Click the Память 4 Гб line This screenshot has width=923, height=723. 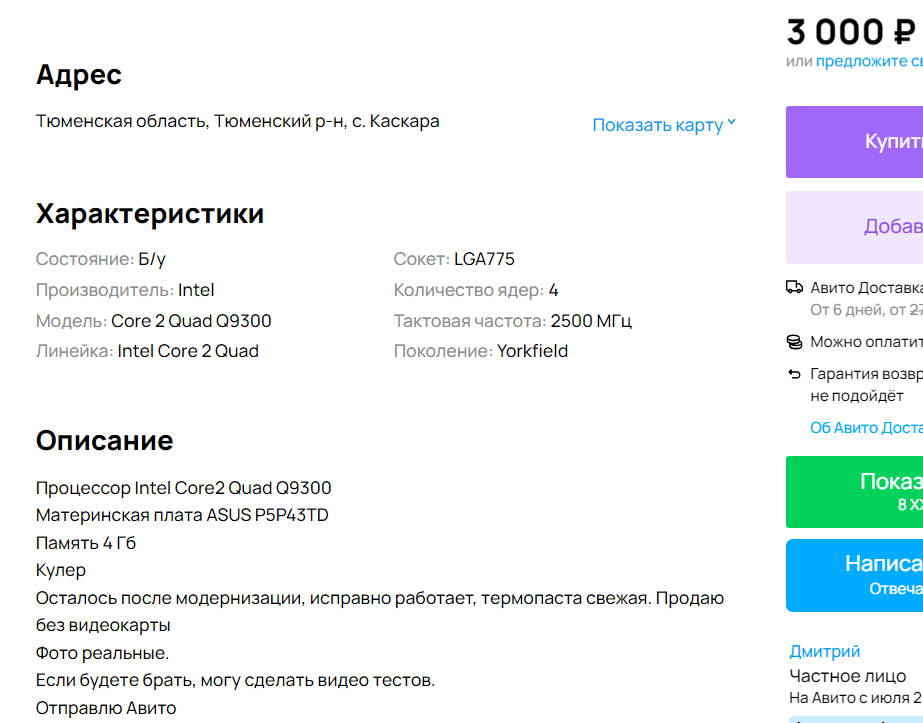coord(86,543)
